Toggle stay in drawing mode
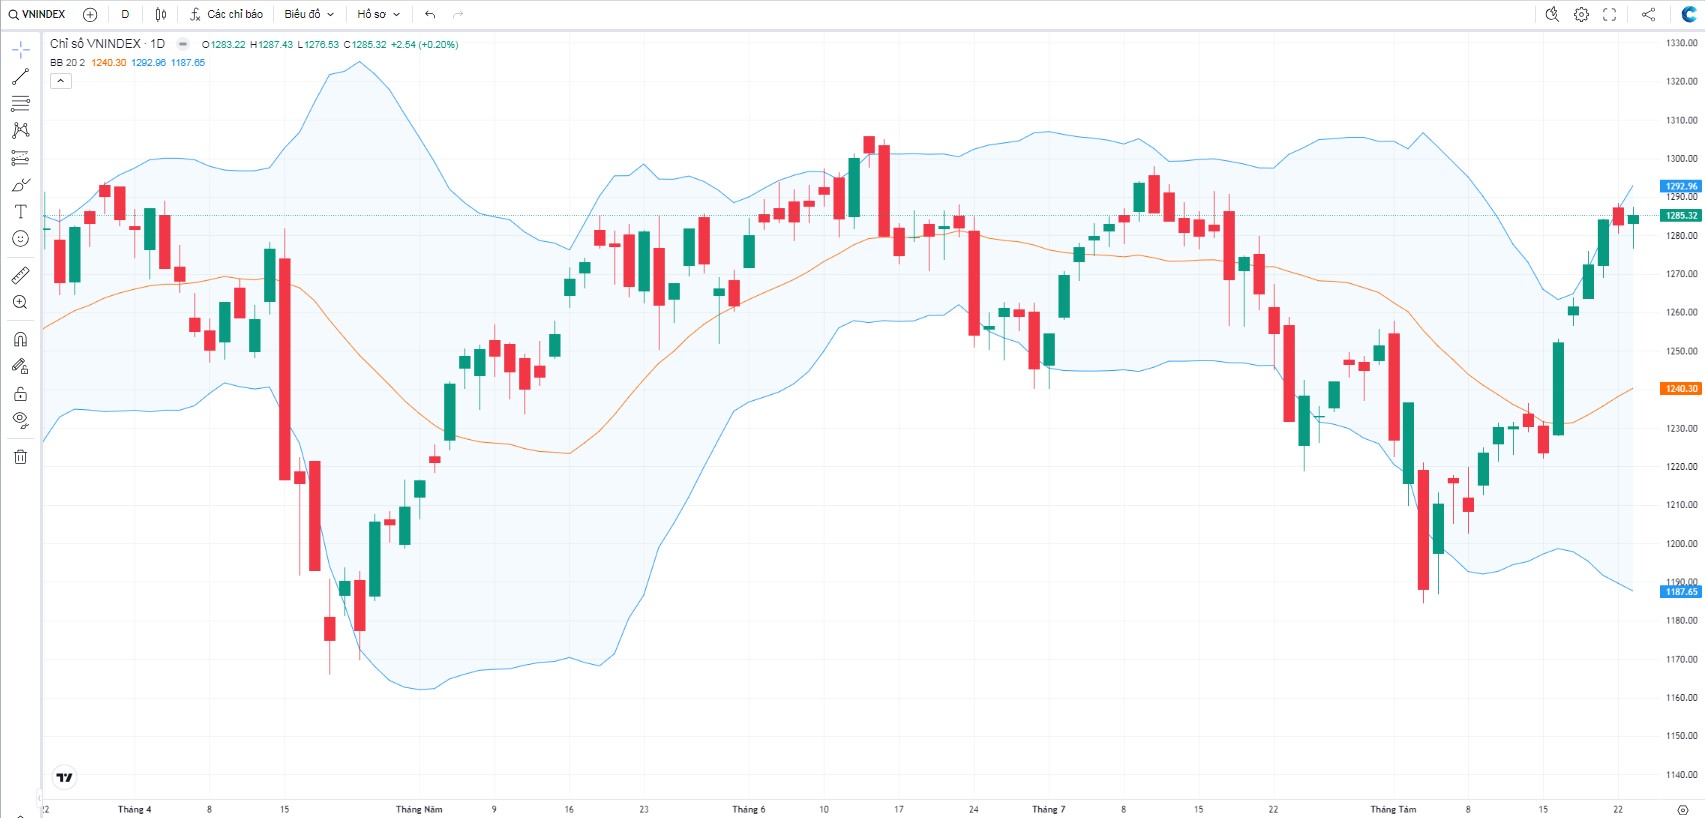 click(20, 366)
